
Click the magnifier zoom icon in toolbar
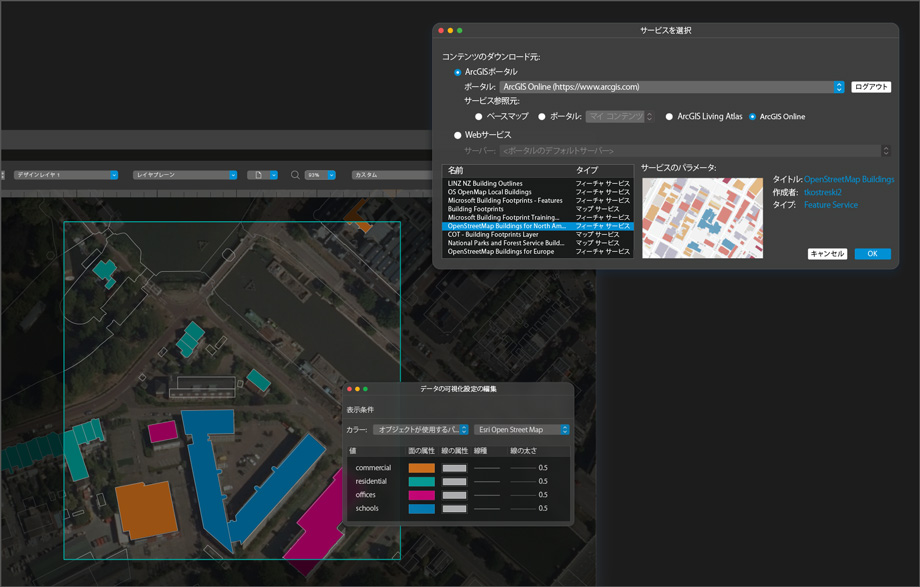295,175
